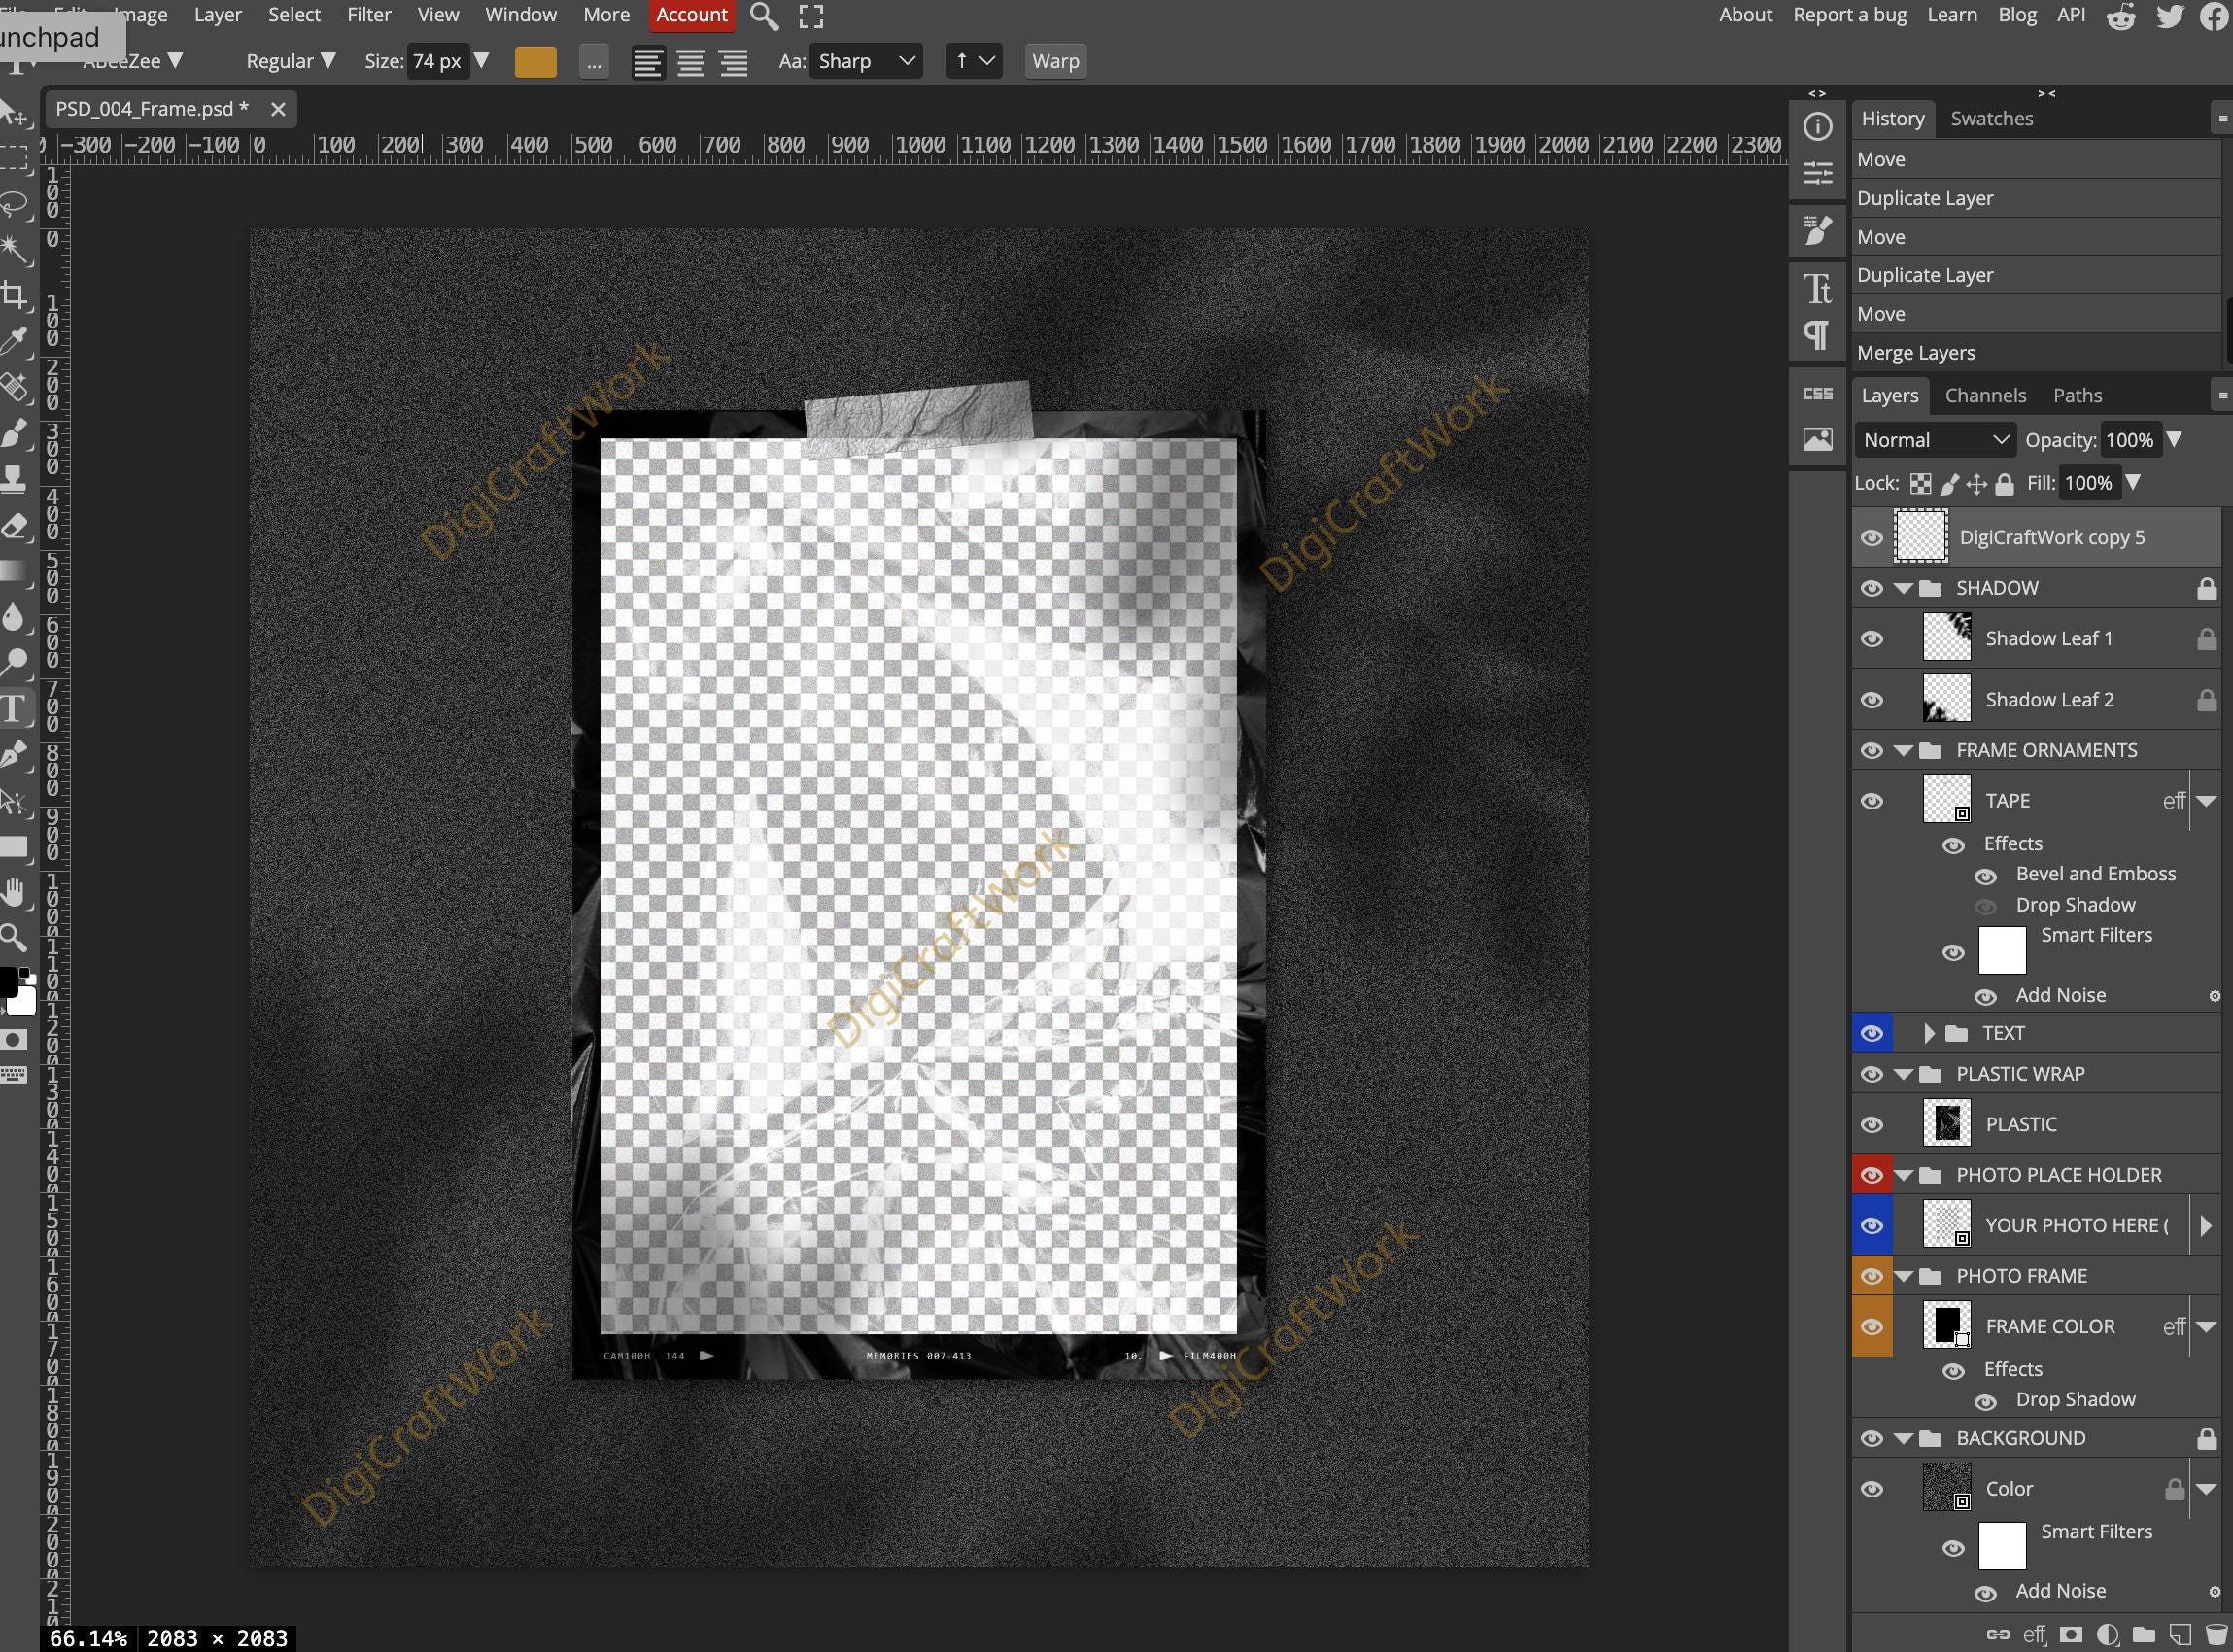Open the Select menu
2233x1652 pixels.
coord(294,15)
